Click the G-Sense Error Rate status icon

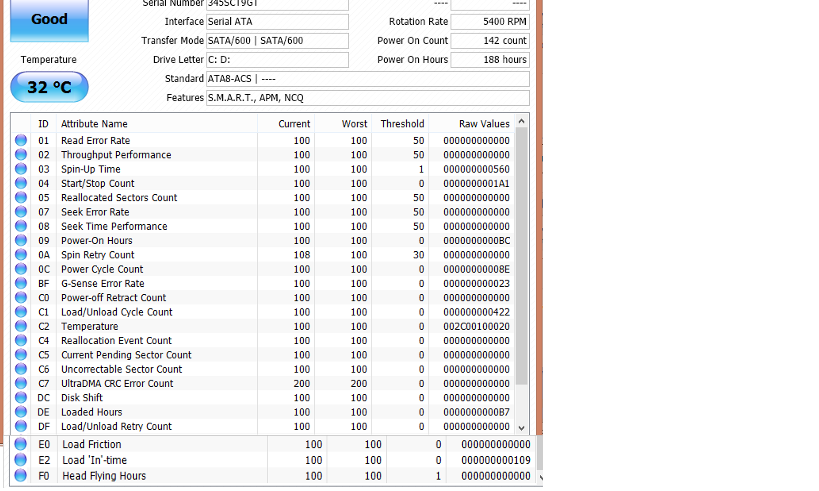pos(21,283)
